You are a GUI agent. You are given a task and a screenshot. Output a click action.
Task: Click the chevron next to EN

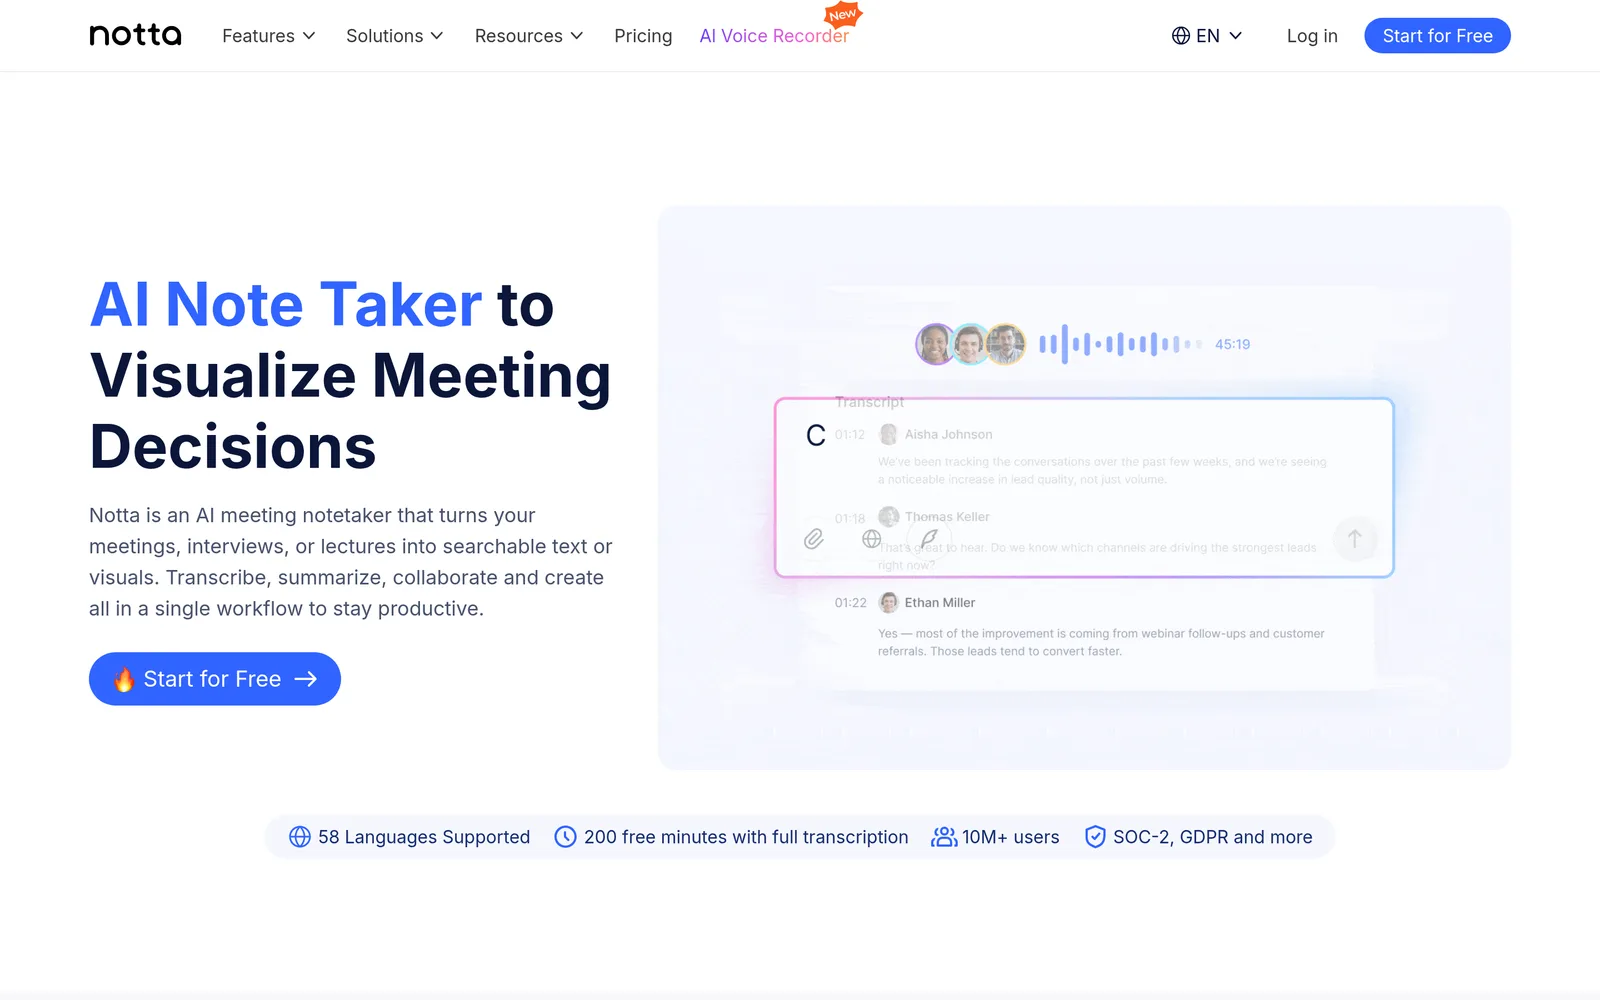pyautogui.click(x=1236, y=36)
